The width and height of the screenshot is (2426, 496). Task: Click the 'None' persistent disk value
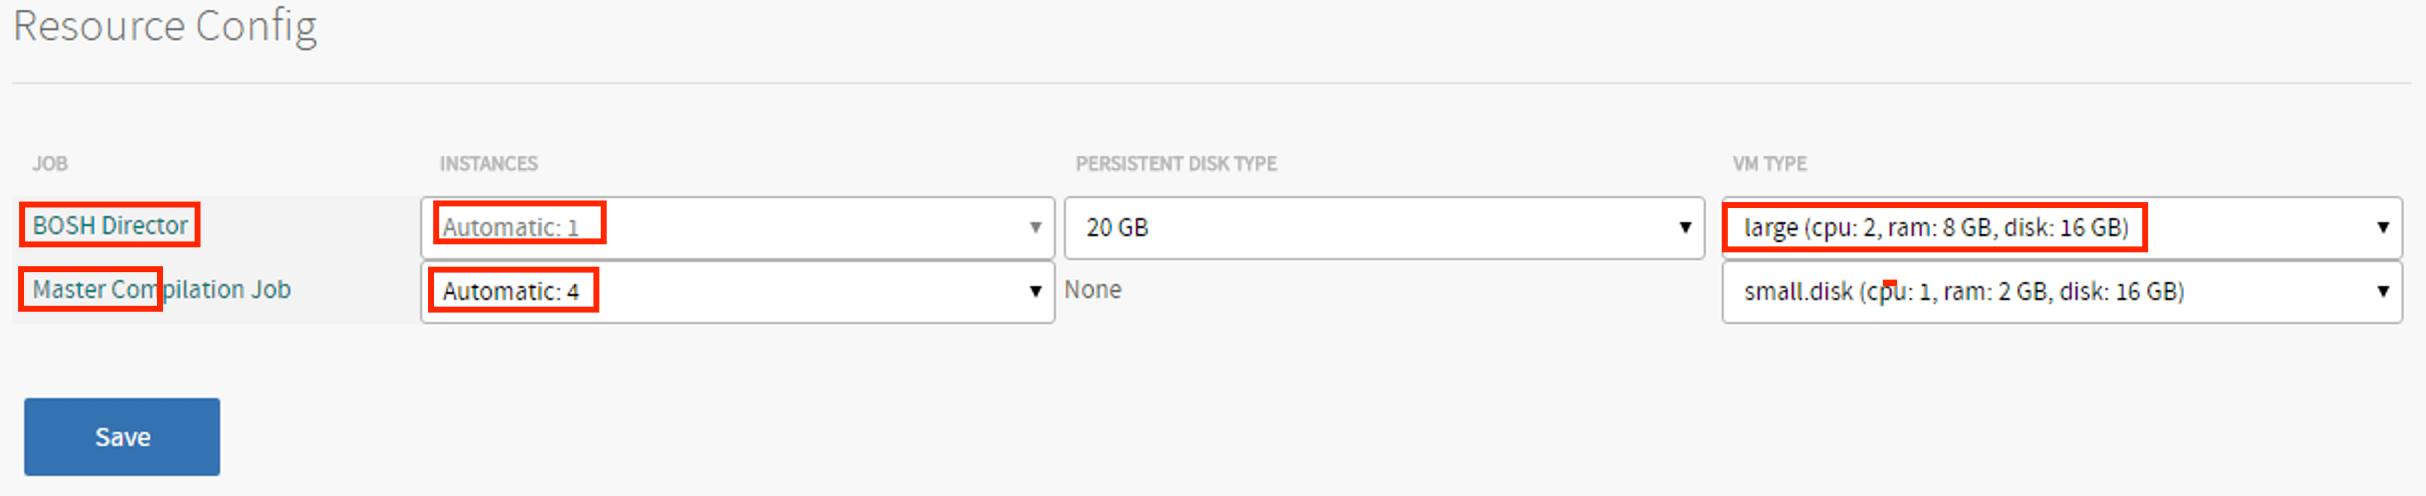[x=1092, y=290]
